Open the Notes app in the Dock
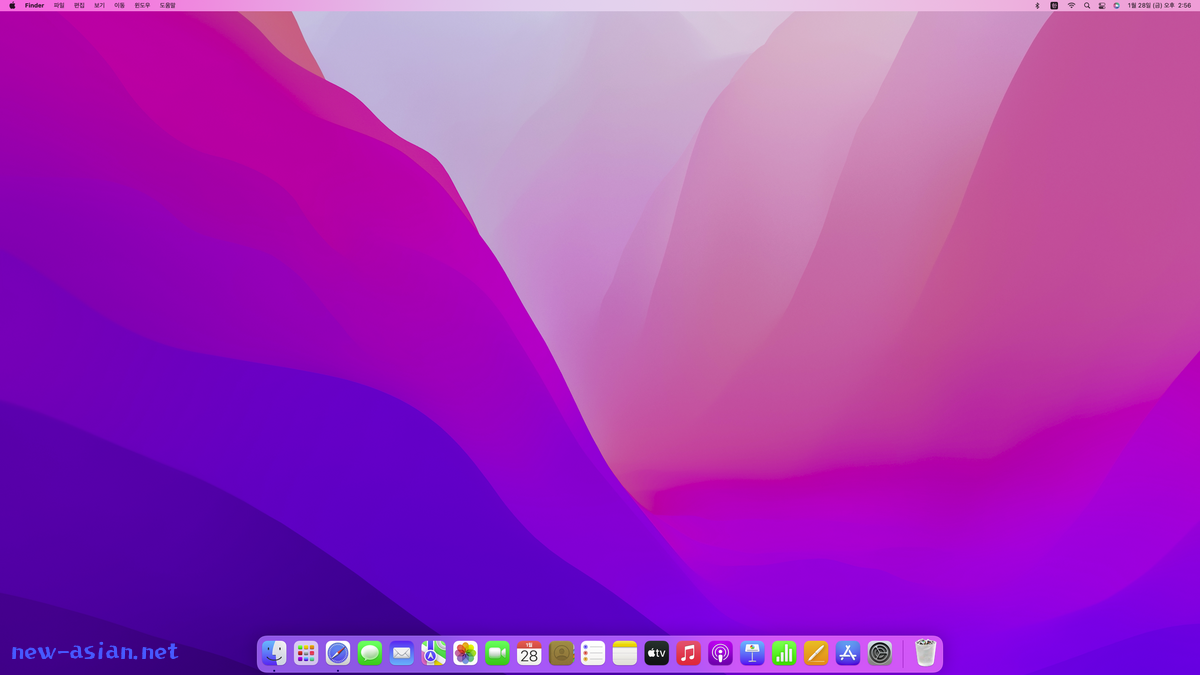1200x675 pixels. click(625, 653)
